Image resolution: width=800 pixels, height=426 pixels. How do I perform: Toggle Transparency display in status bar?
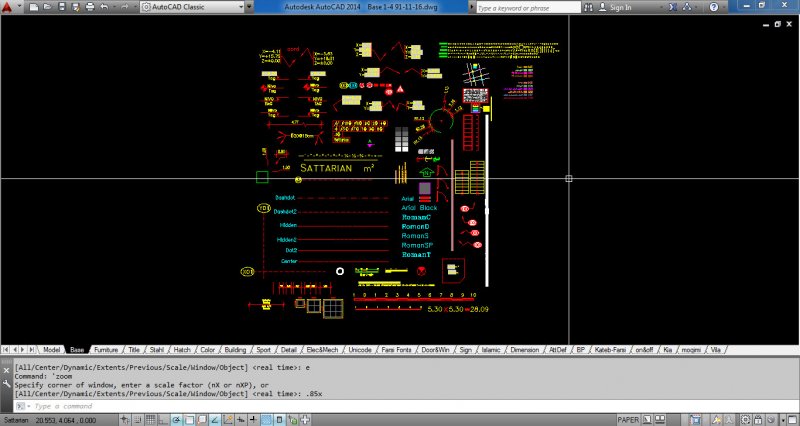[266, 420]
